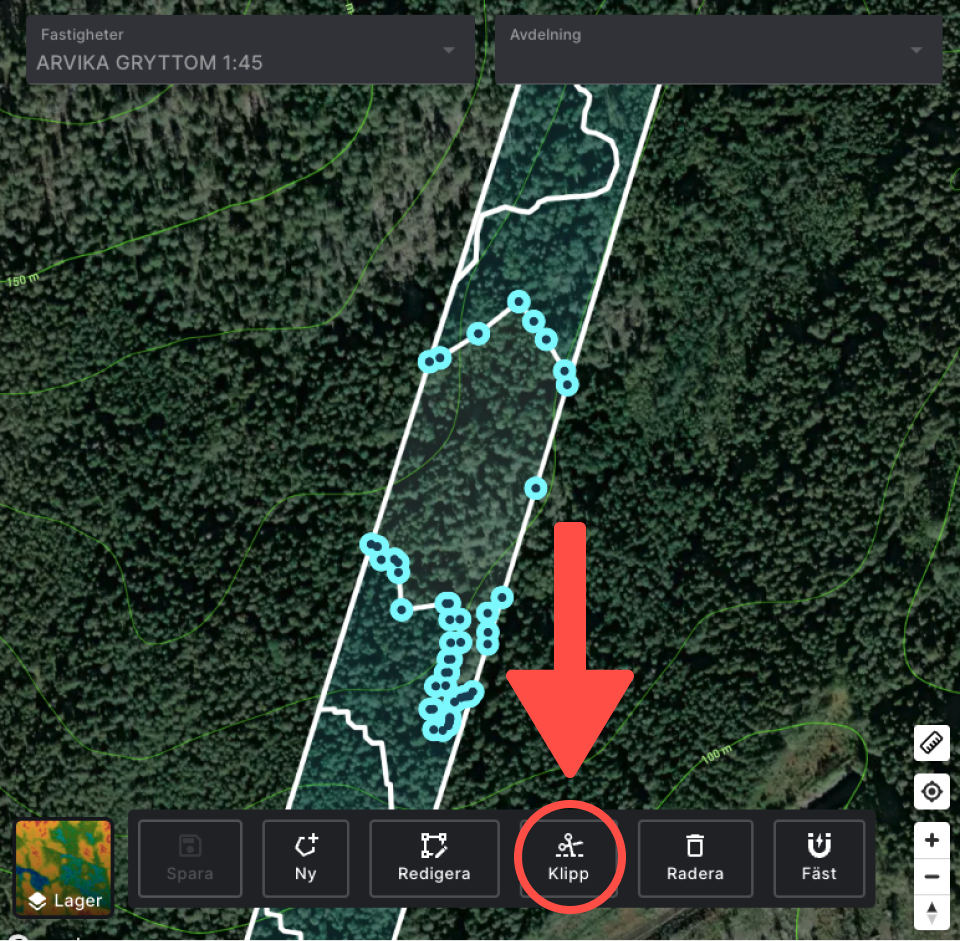The height and width of the screenshot is (941, 960).
Task: Zoom in with the plus button
Action: 931,840
